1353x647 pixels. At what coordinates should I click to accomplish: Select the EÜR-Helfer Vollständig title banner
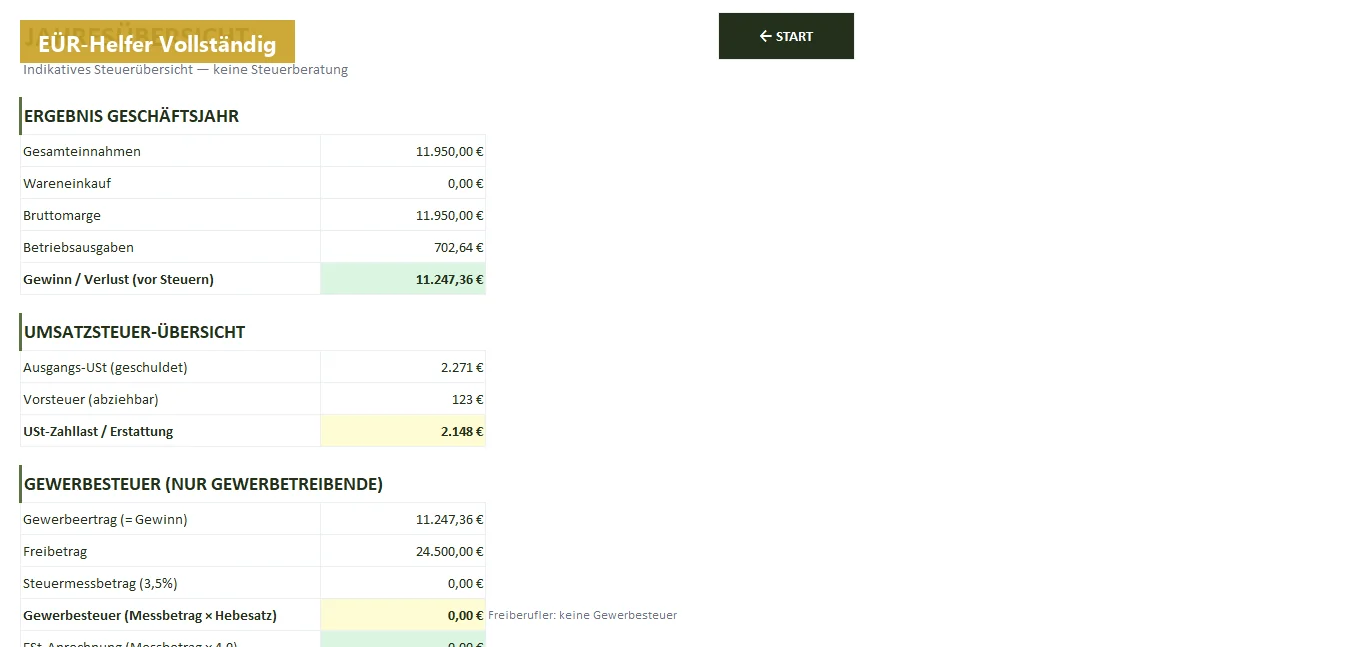(157, 42)
